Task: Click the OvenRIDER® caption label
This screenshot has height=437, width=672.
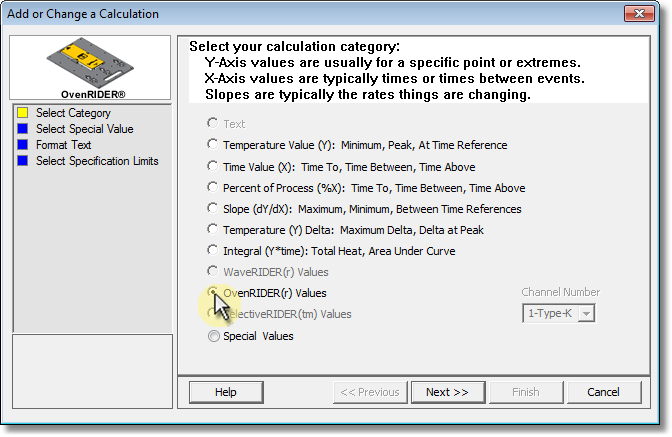Action: (x=93, y=94)
